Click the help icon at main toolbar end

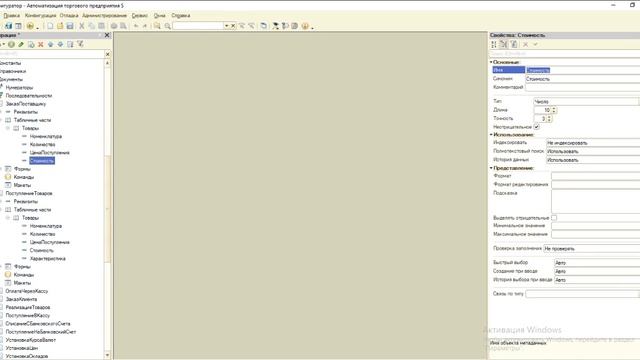tap(305, 26)
